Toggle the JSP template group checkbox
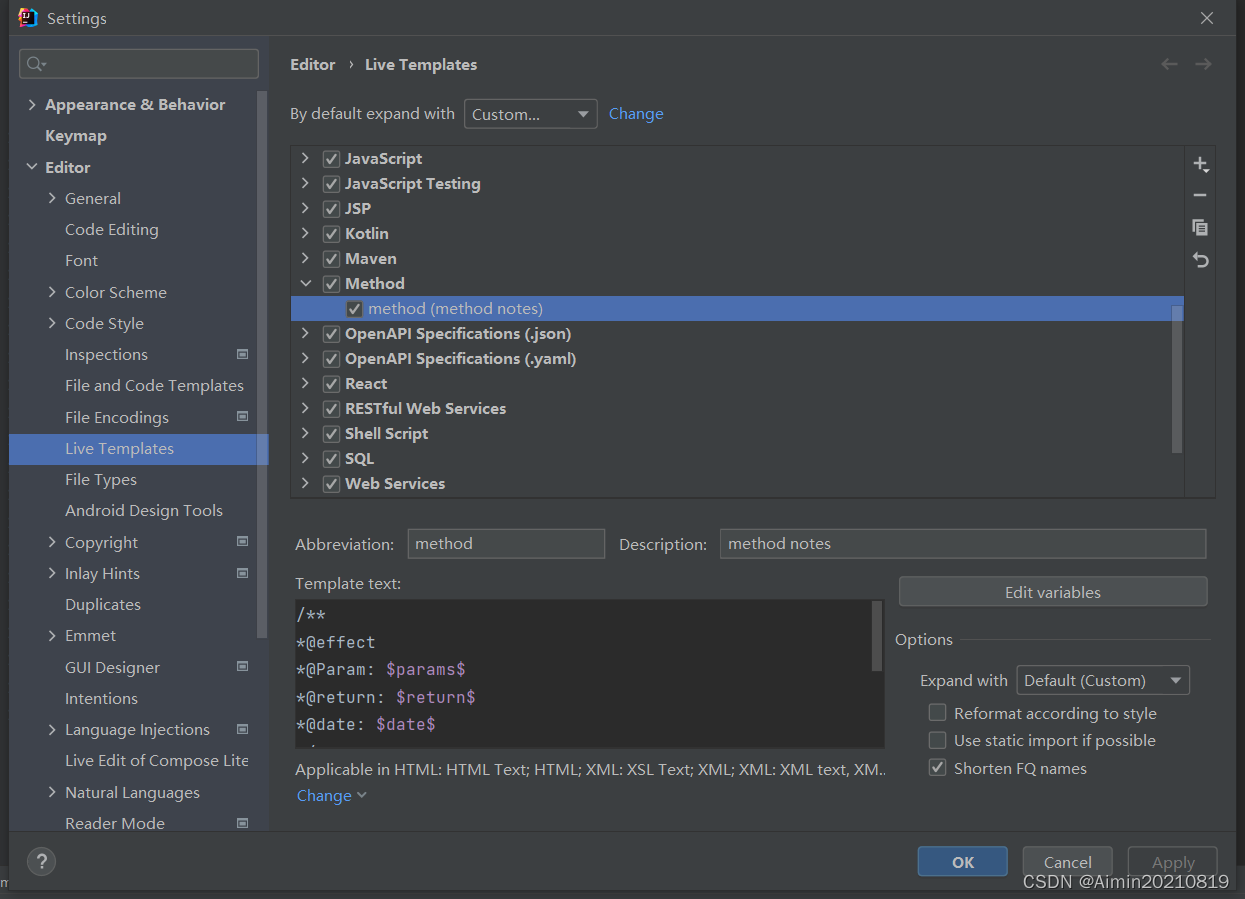The width and height of the screenshot is (1245, 899). [331, 209]
